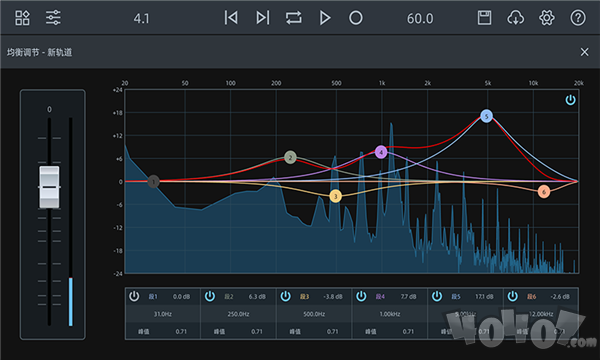The height and width of the screenshot is (360, 600).
Task: Enable band 1 power toggle
Action: click(x=134, y=296)
